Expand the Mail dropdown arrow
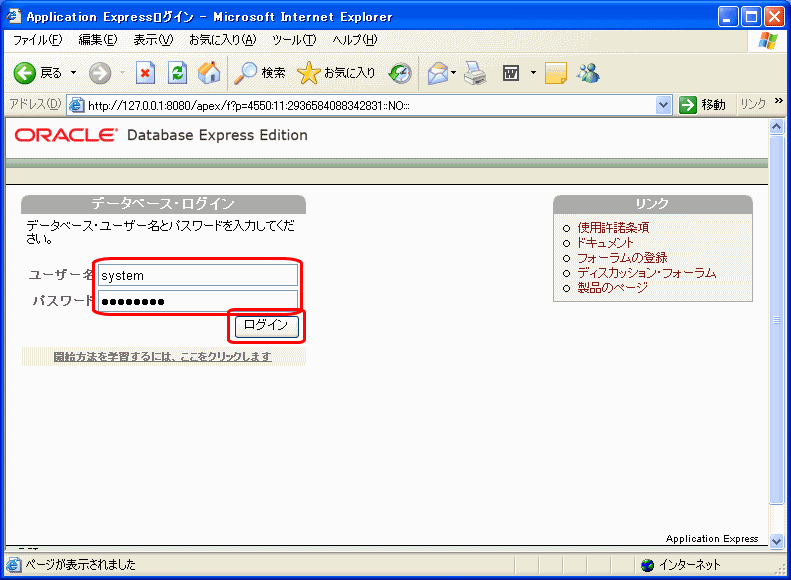The width and height of the screenshot is (791, 580). point(454,73)
